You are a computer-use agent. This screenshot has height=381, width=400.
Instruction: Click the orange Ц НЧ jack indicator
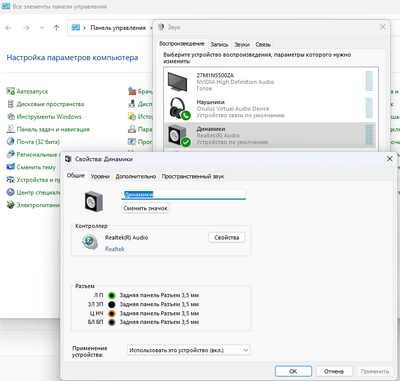coord(112,313)
